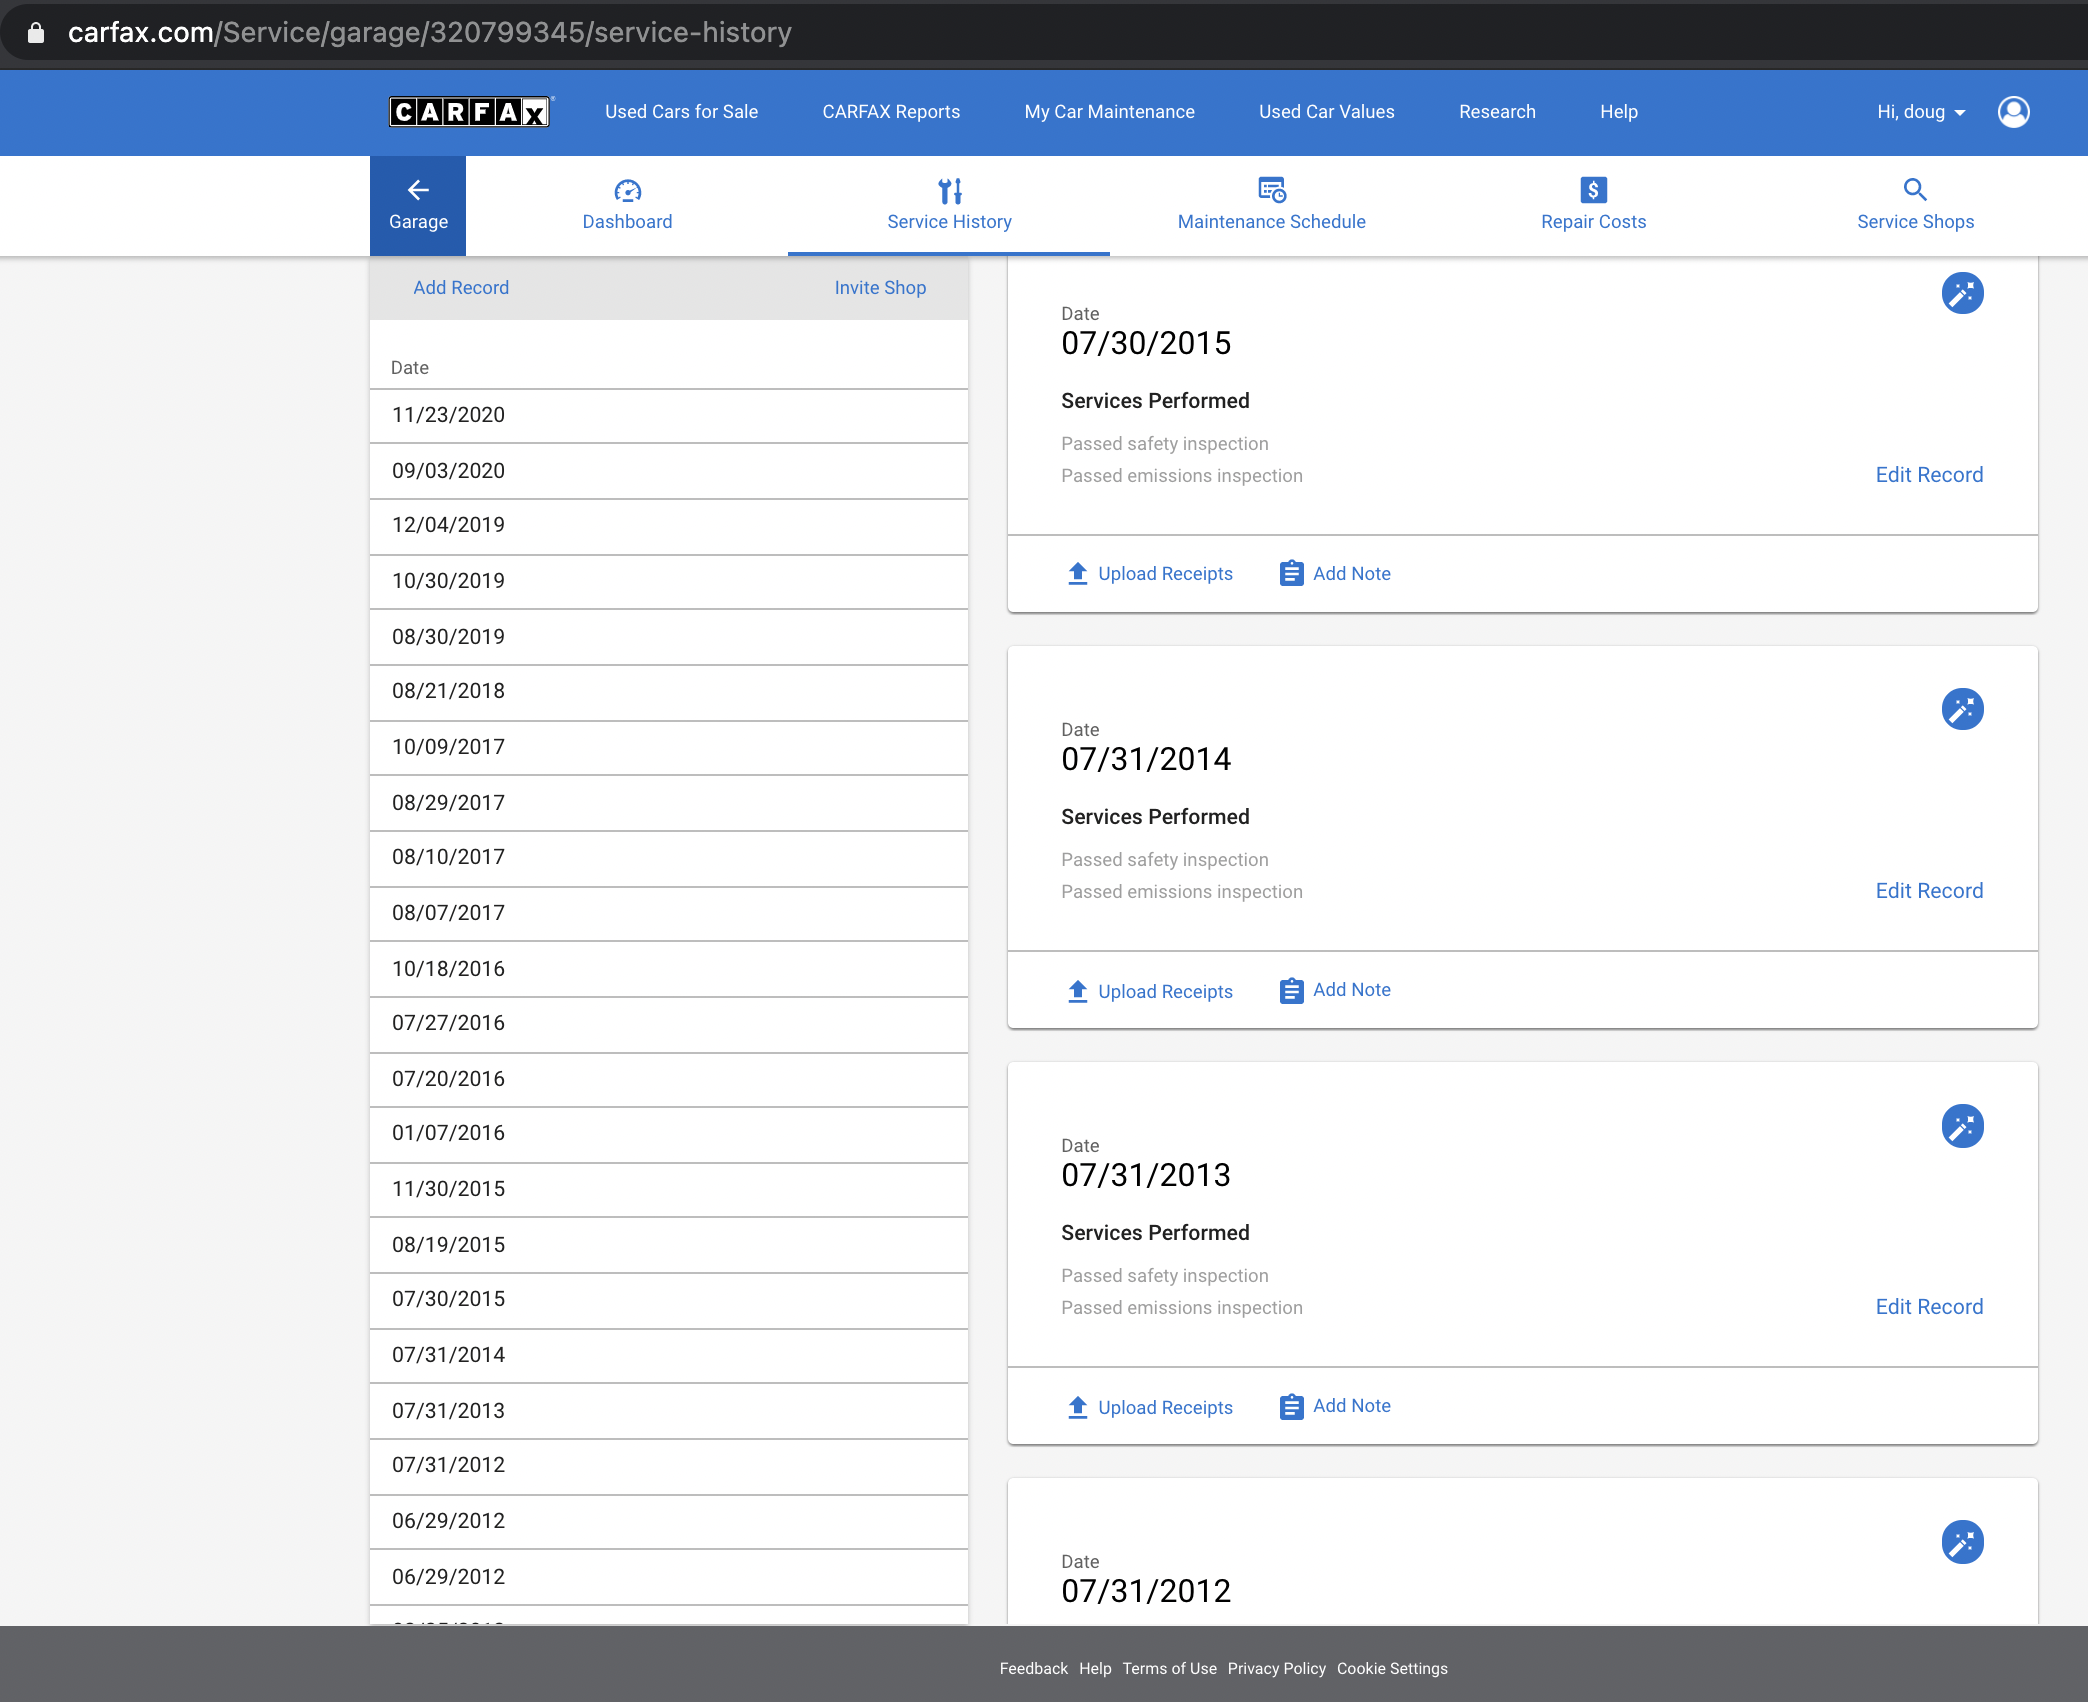Click the Add Record link

[x=461, y=288]
